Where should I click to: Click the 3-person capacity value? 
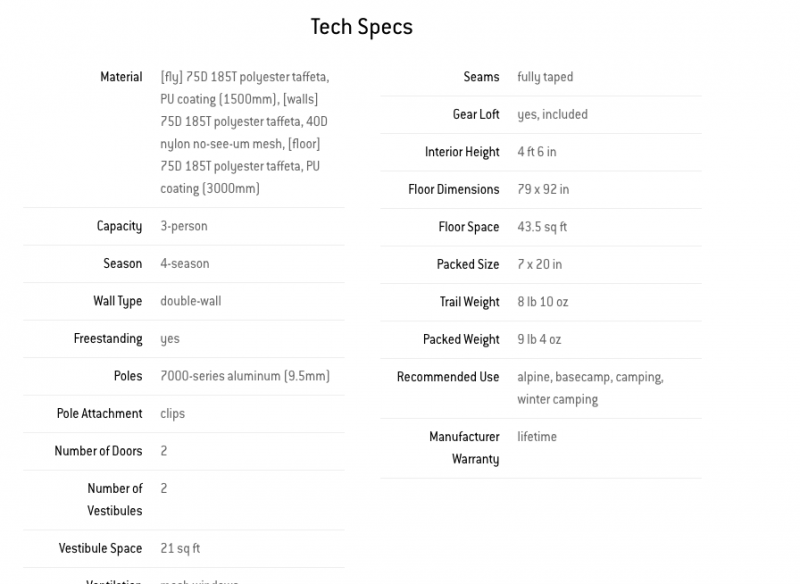(x=184, y=226)
